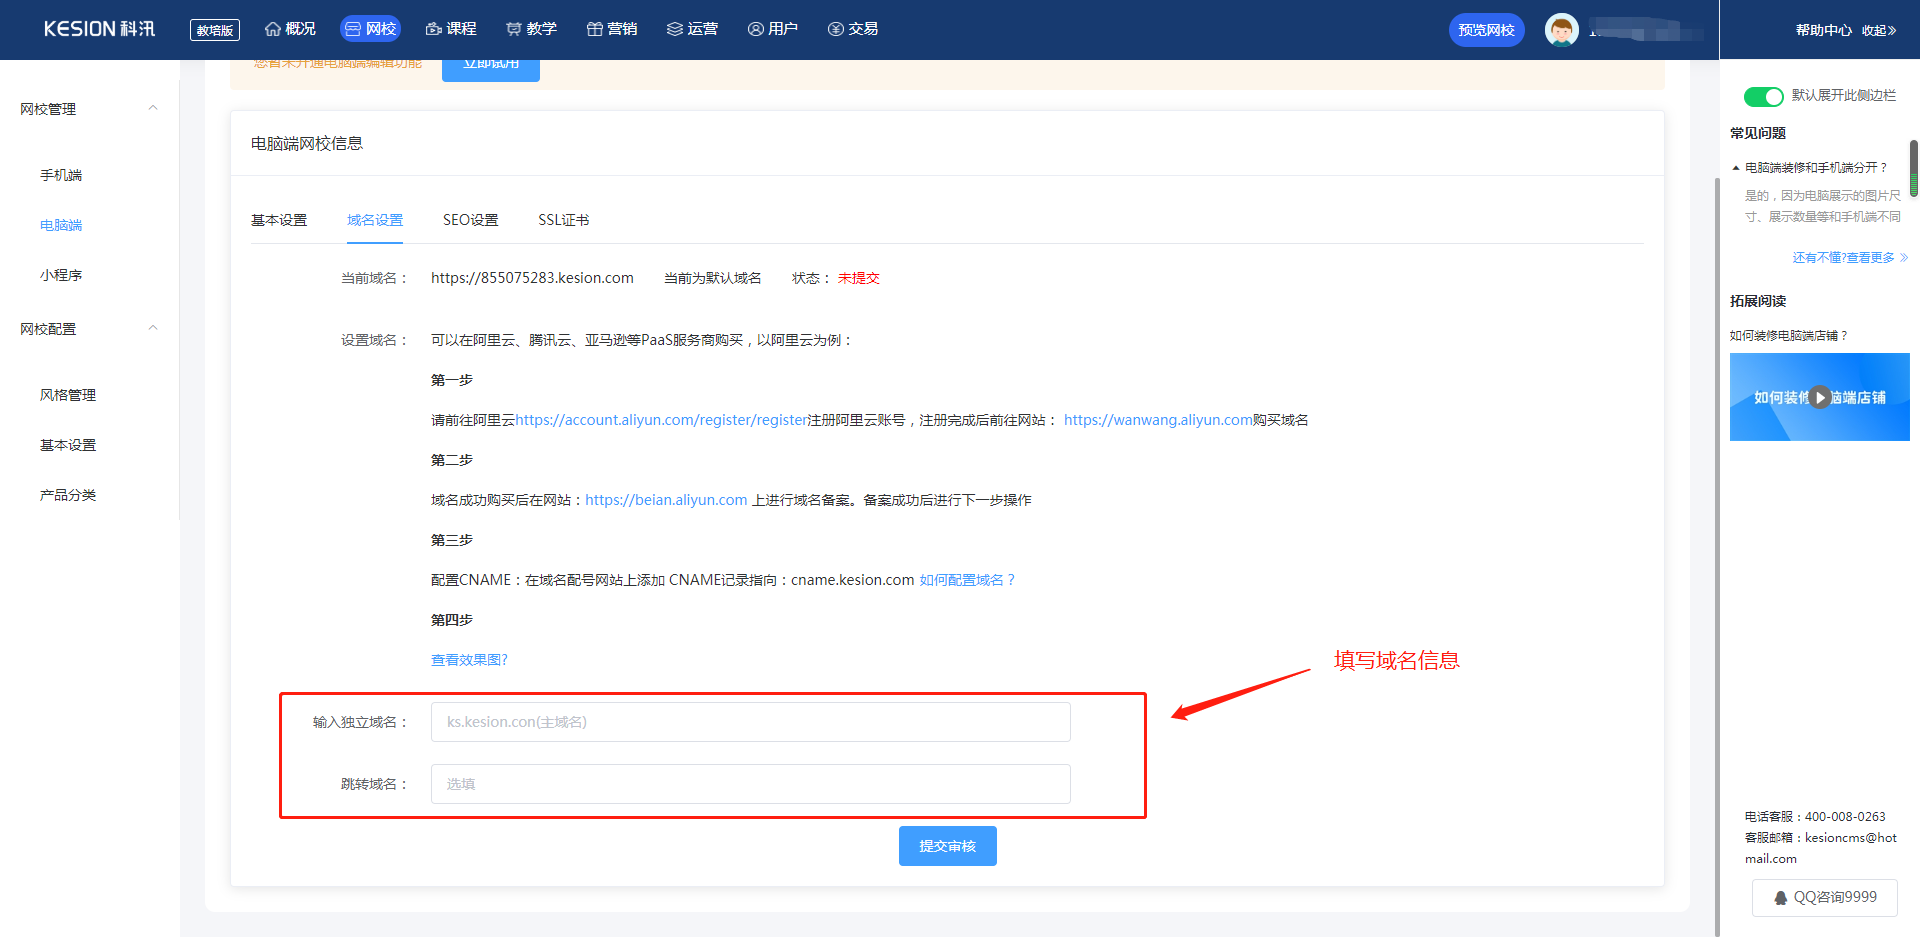
Task: Open the 营销 marketing gift icon
Action: 594,29
